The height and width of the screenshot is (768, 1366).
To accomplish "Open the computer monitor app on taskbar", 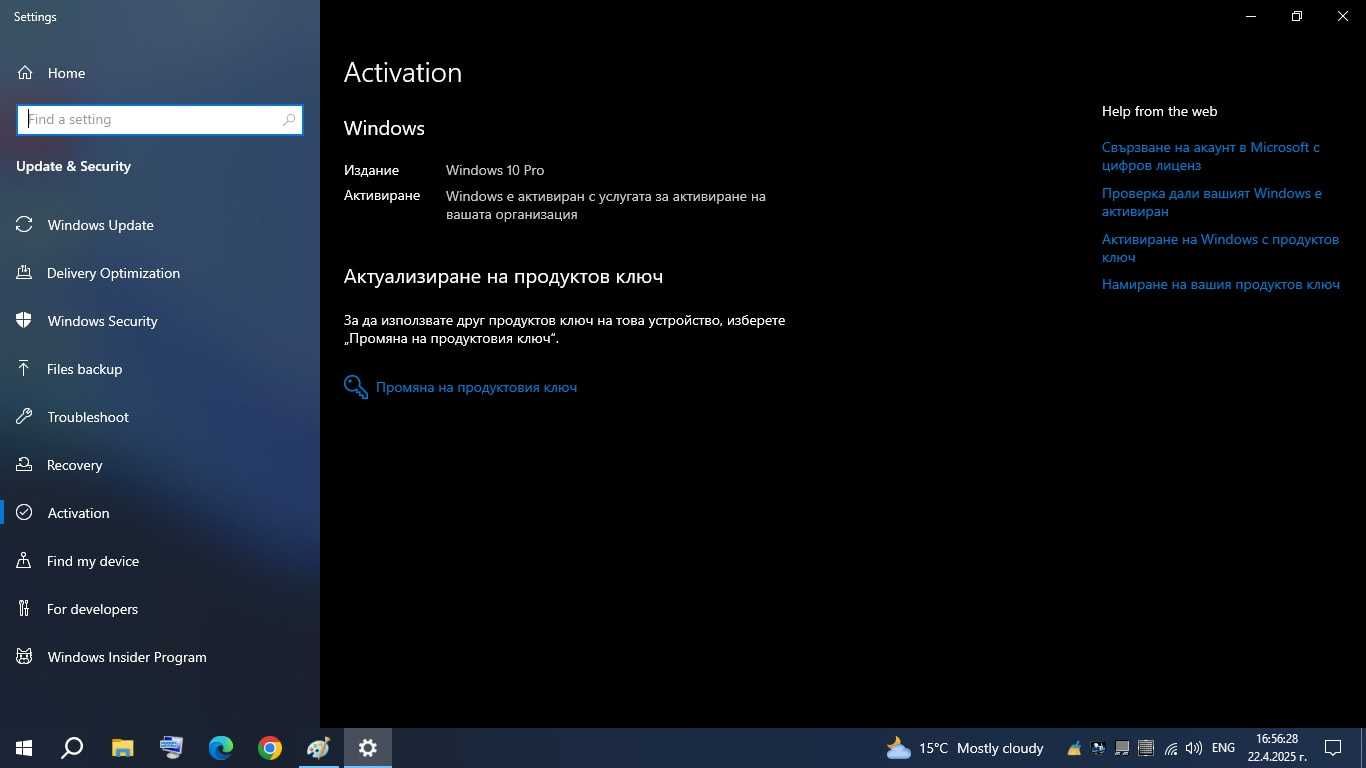I will [171, 748].
